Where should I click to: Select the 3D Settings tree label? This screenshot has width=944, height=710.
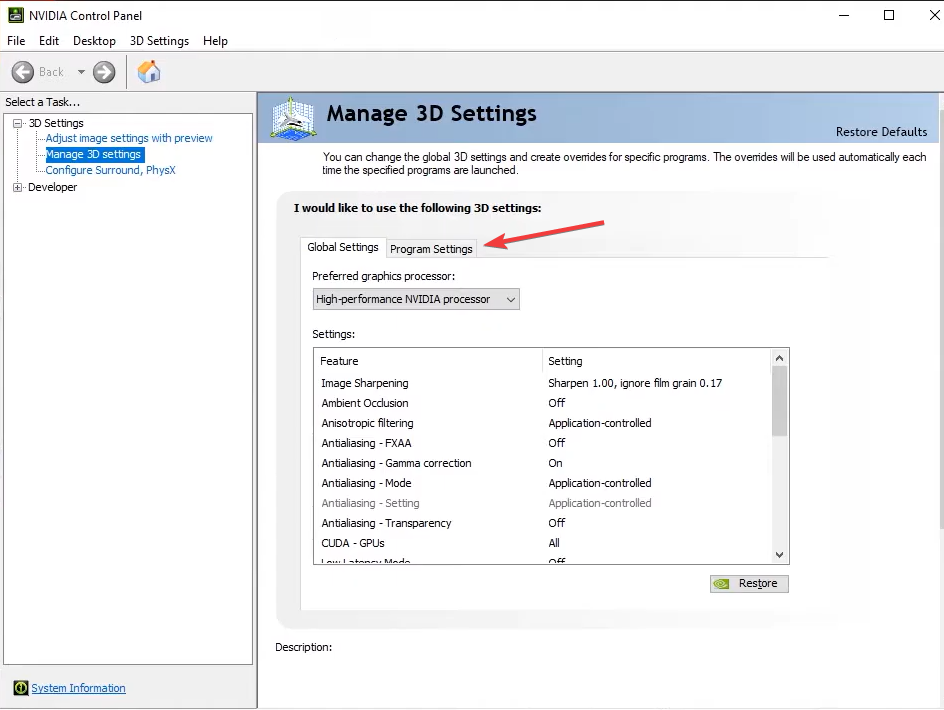tap(56, 123)
